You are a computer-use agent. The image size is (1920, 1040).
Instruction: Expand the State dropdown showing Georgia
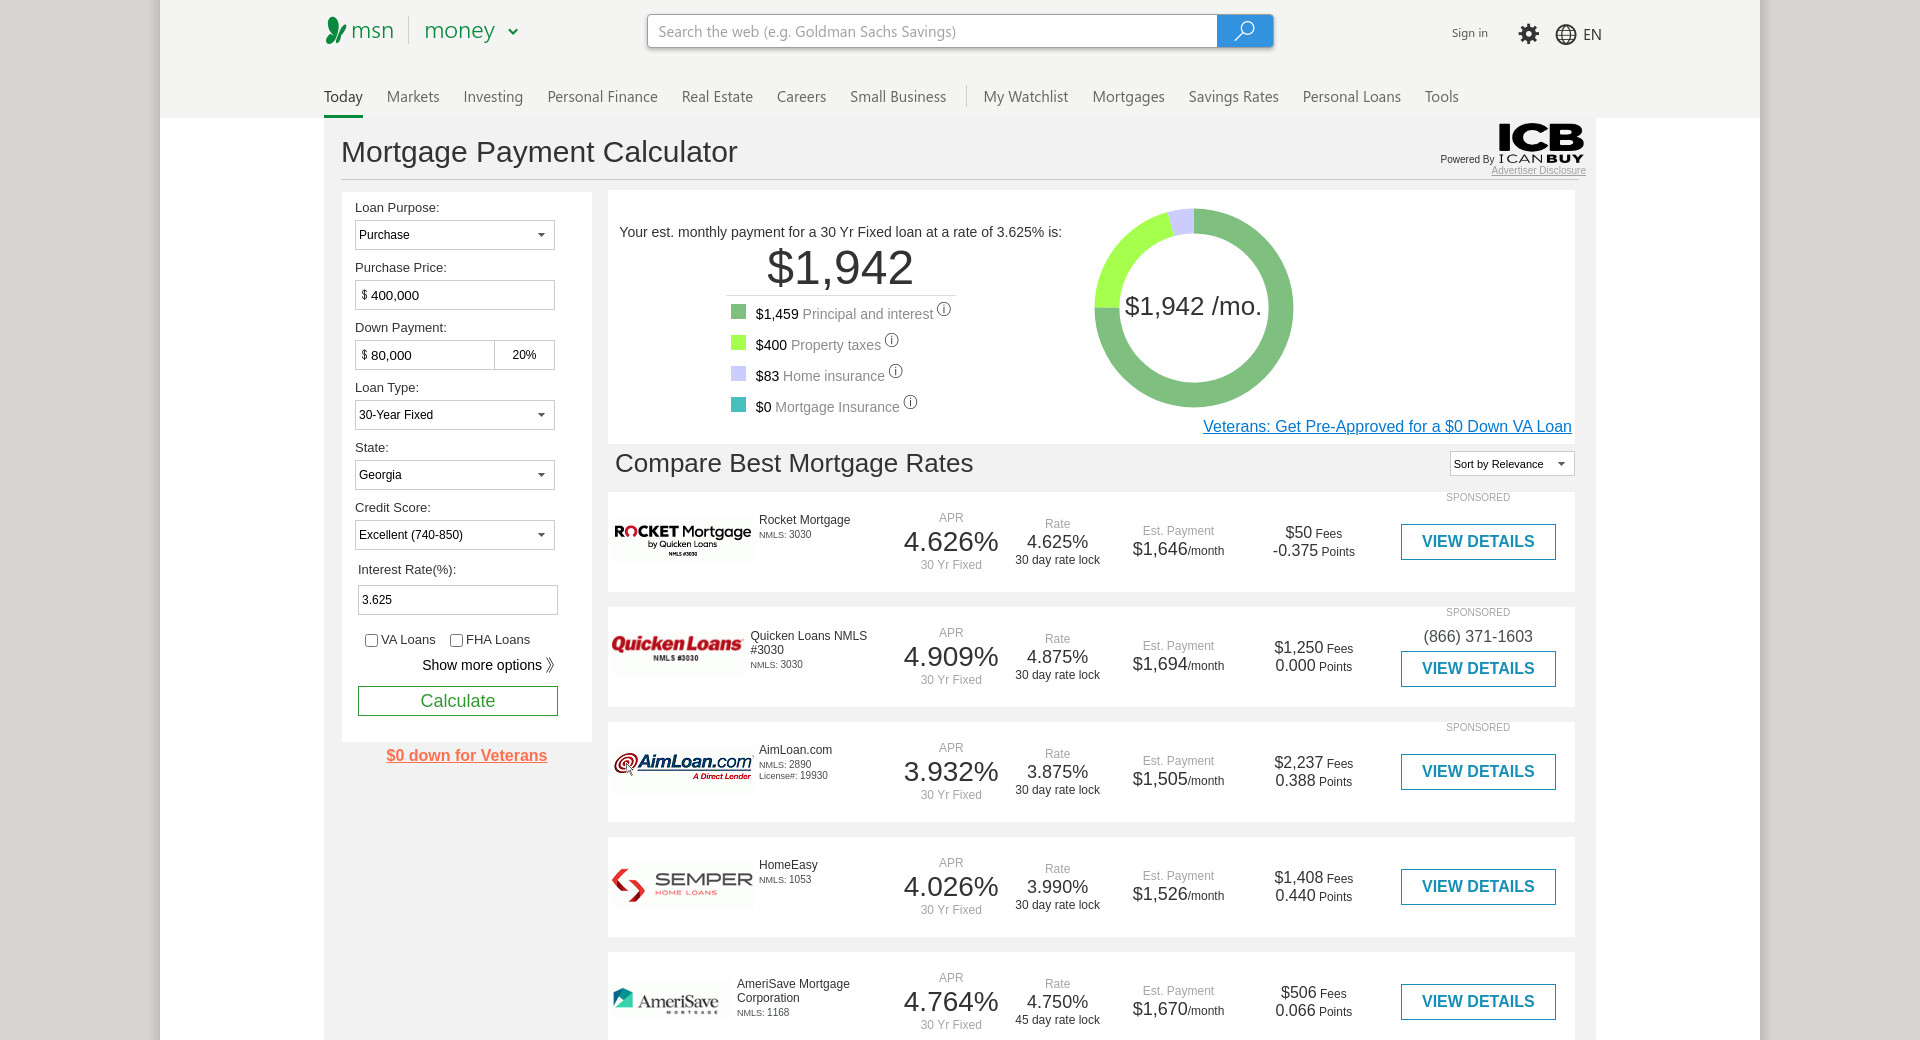[454, 475]
